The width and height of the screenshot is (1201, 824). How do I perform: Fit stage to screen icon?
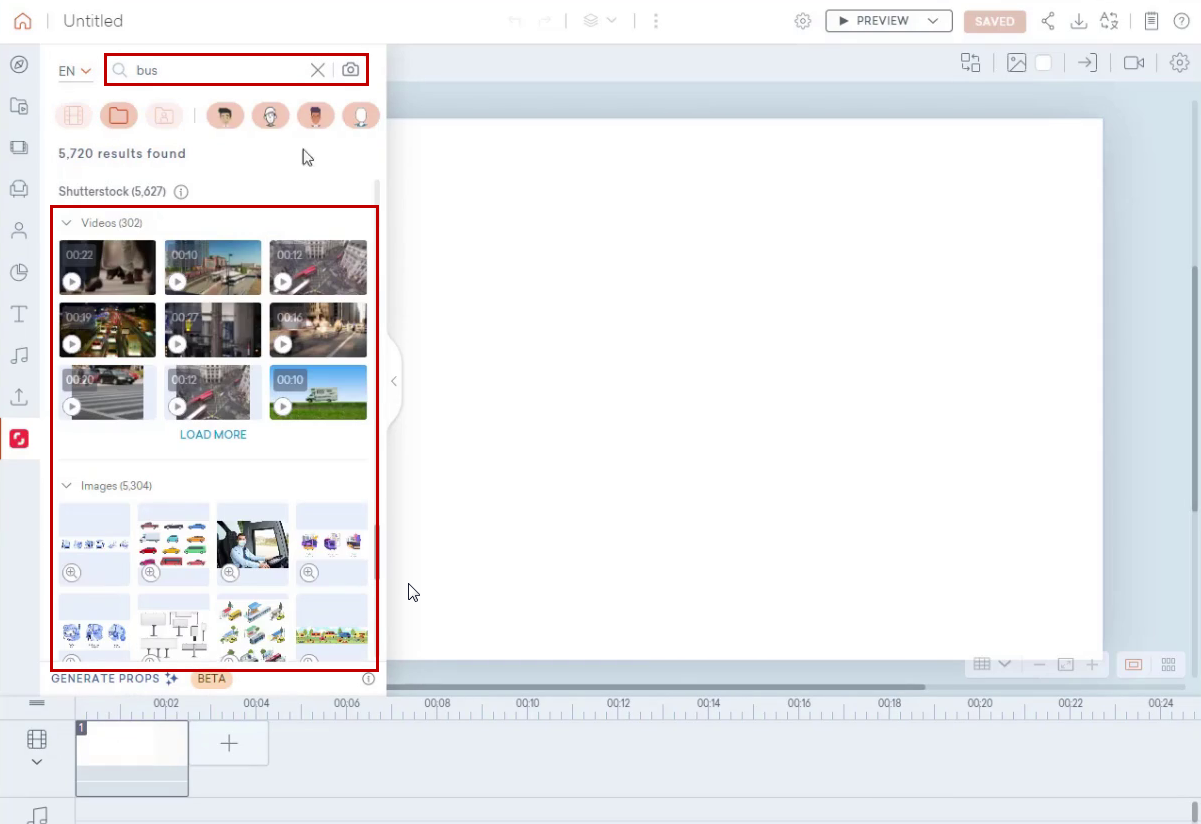(x=1066, y=664)
